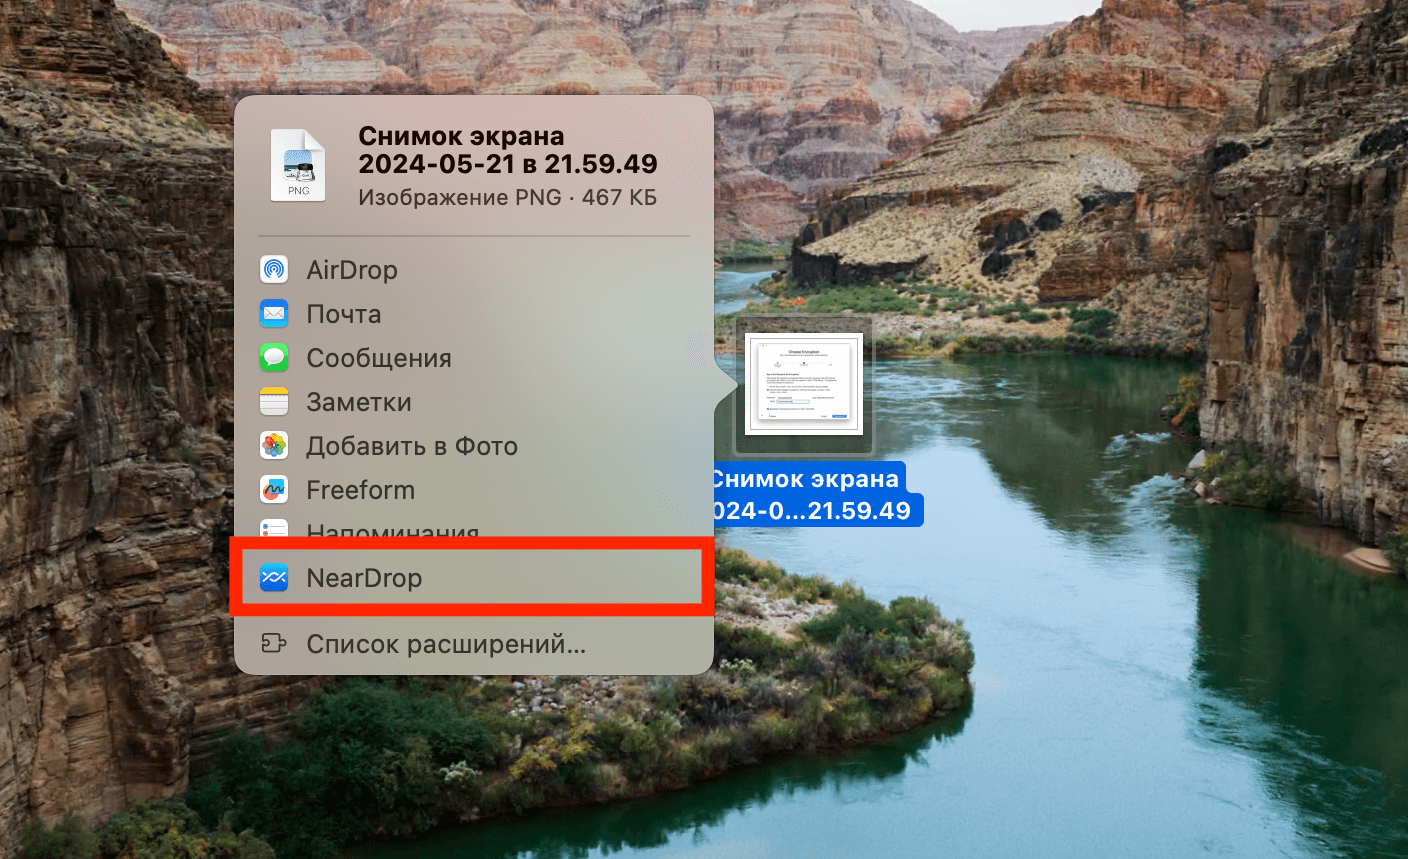Viewport: 1408px width, 859px height.
Task: Click the yellow Notes app icon
Action: pos(274,402)
